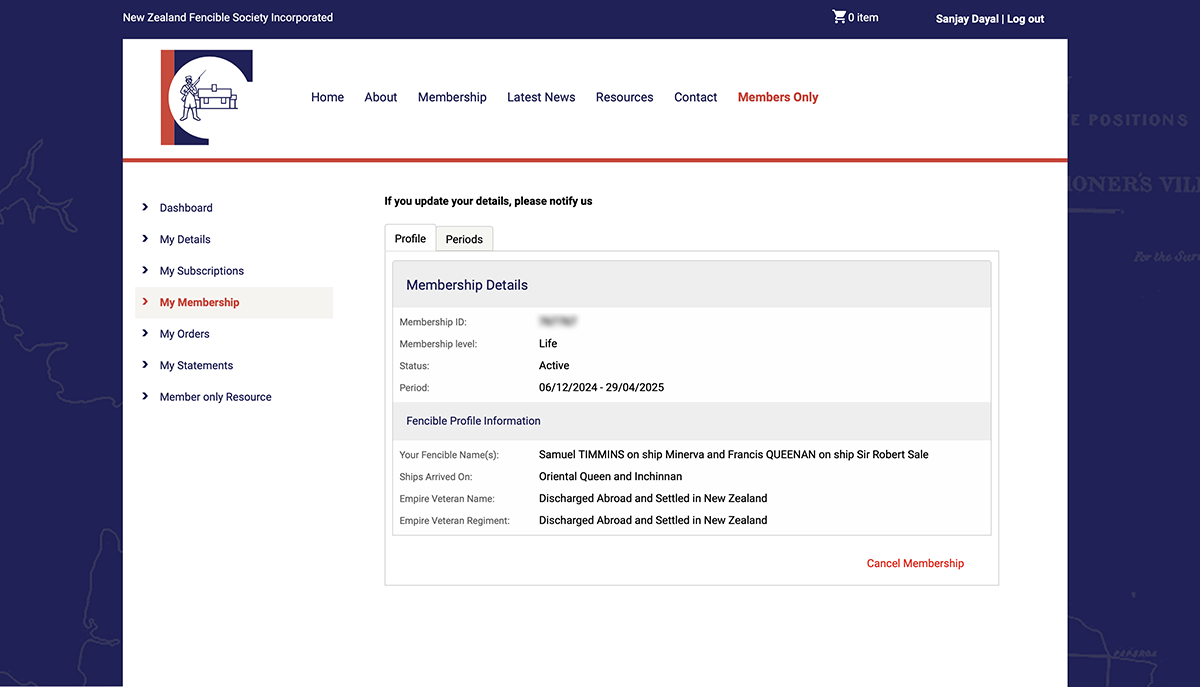Image resolution: width=1200 pixels, height=687 pixels.
Task: Click the chevron beside My Details
Action: [x=144, y=239]
